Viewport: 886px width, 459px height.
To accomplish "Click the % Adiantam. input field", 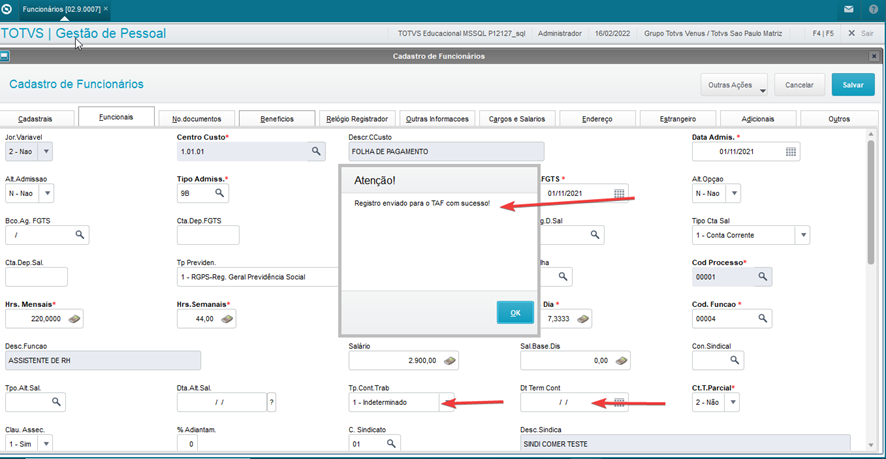I will 188,444.
